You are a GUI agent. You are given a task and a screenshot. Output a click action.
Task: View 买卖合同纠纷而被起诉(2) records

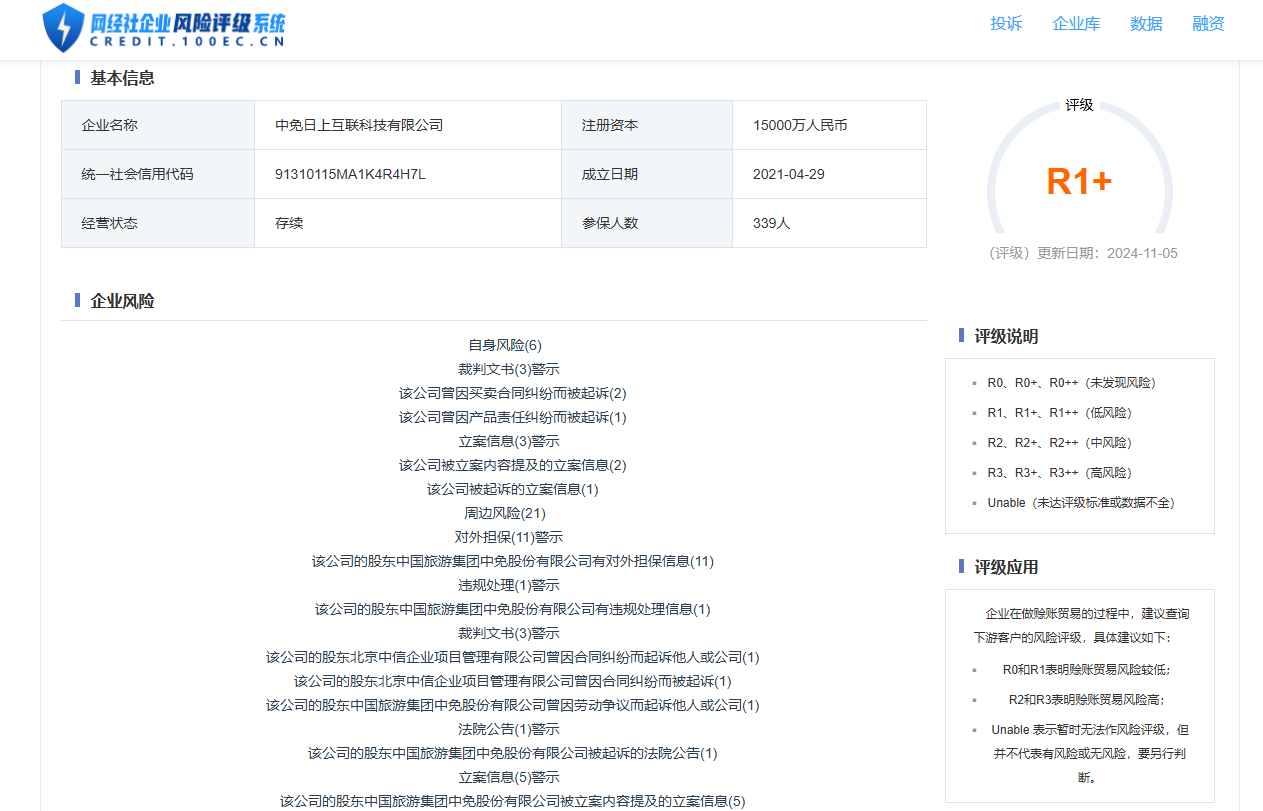point(512,393)
